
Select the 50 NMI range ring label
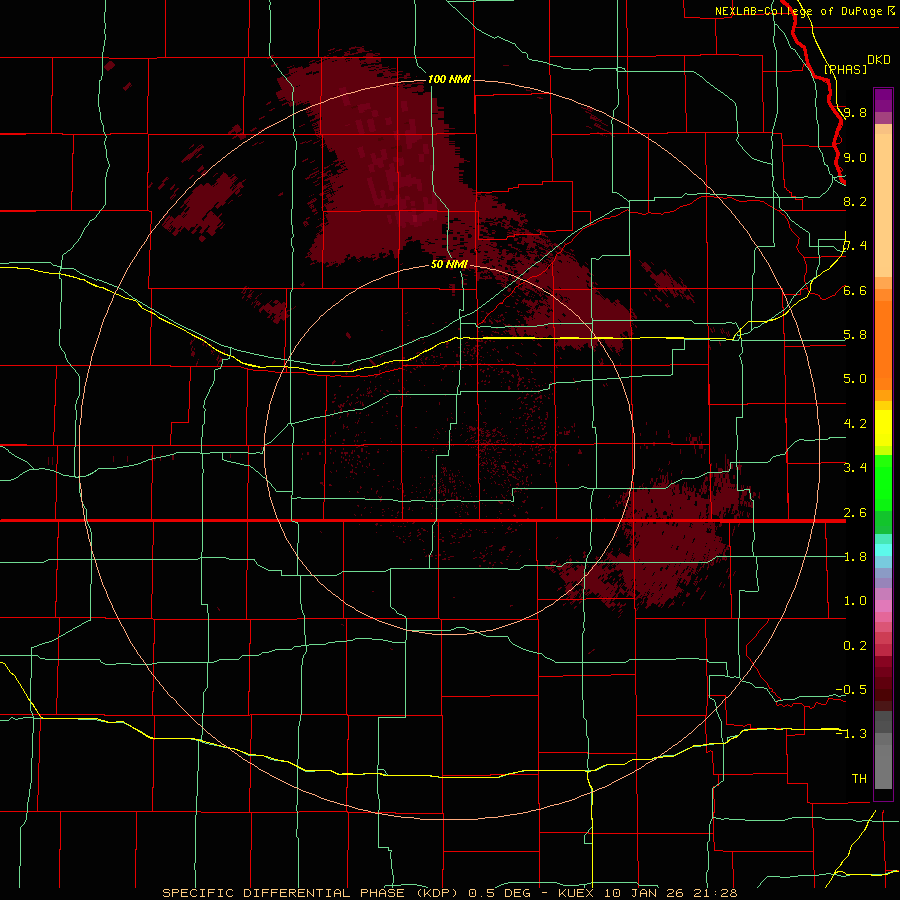tap(449, 264)
